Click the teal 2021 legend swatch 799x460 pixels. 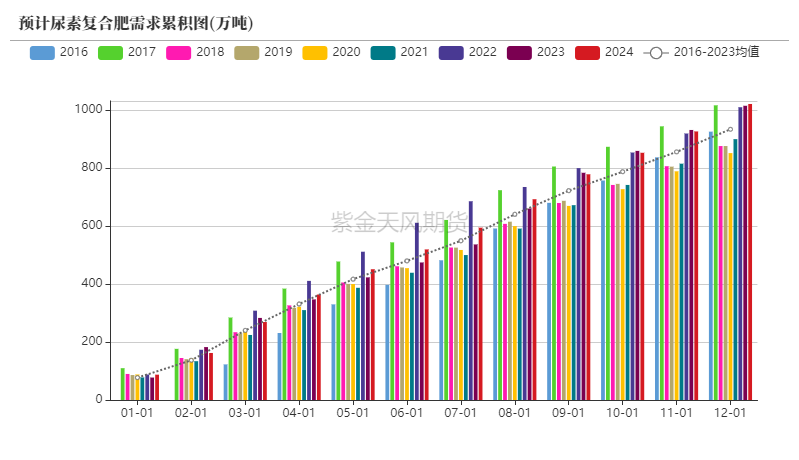pos(383,52)
